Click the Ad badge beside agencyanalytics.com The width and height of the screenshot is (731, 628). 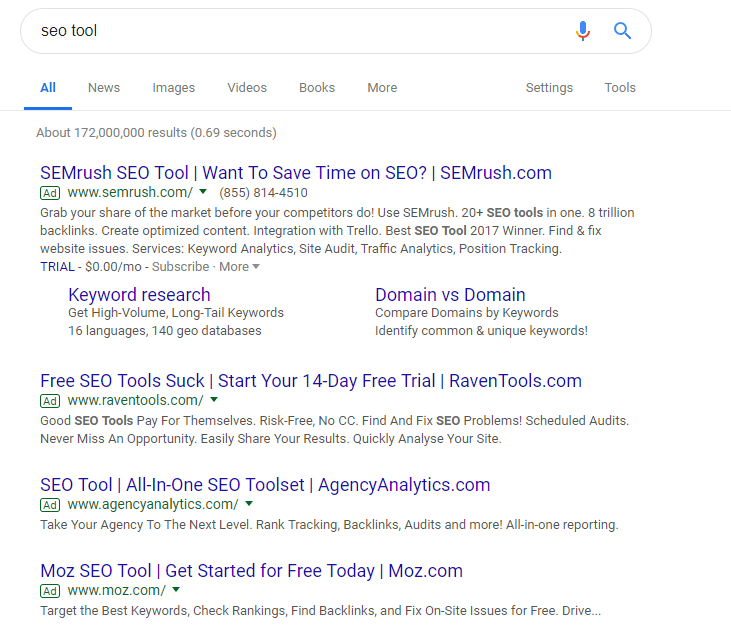[x=50, y=505]
